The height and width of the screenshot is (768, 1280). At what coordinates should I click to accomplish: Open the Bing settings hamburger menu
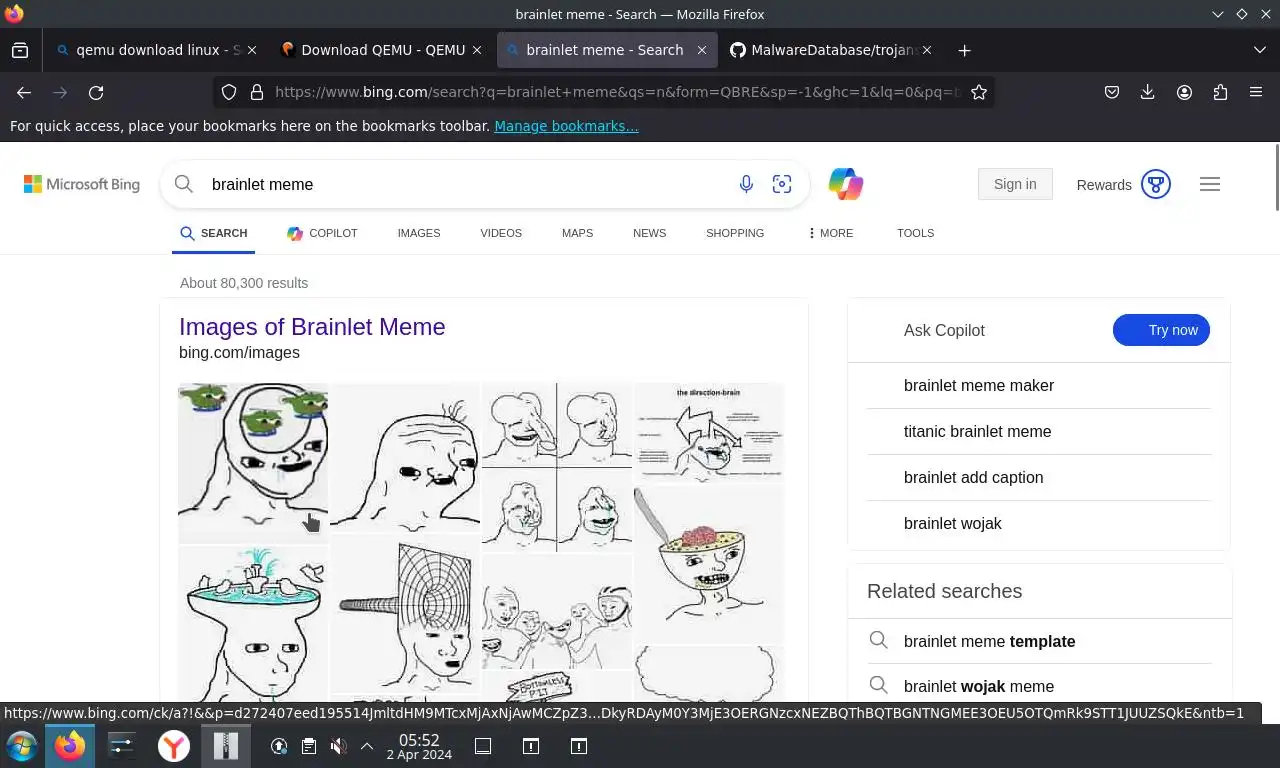(1210, 184)
